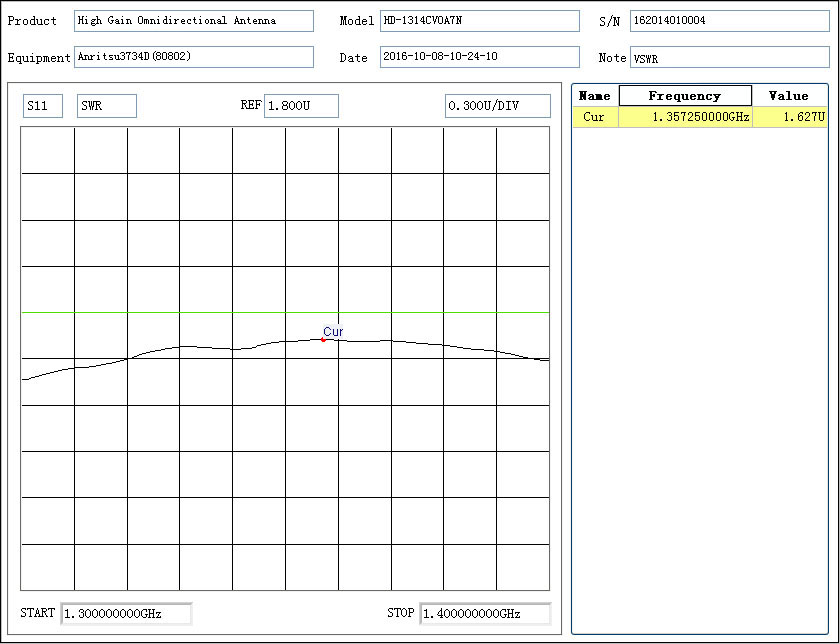Select the SWR format box
This screenshot has width=840, height=644.
click(x=106, y=106)
